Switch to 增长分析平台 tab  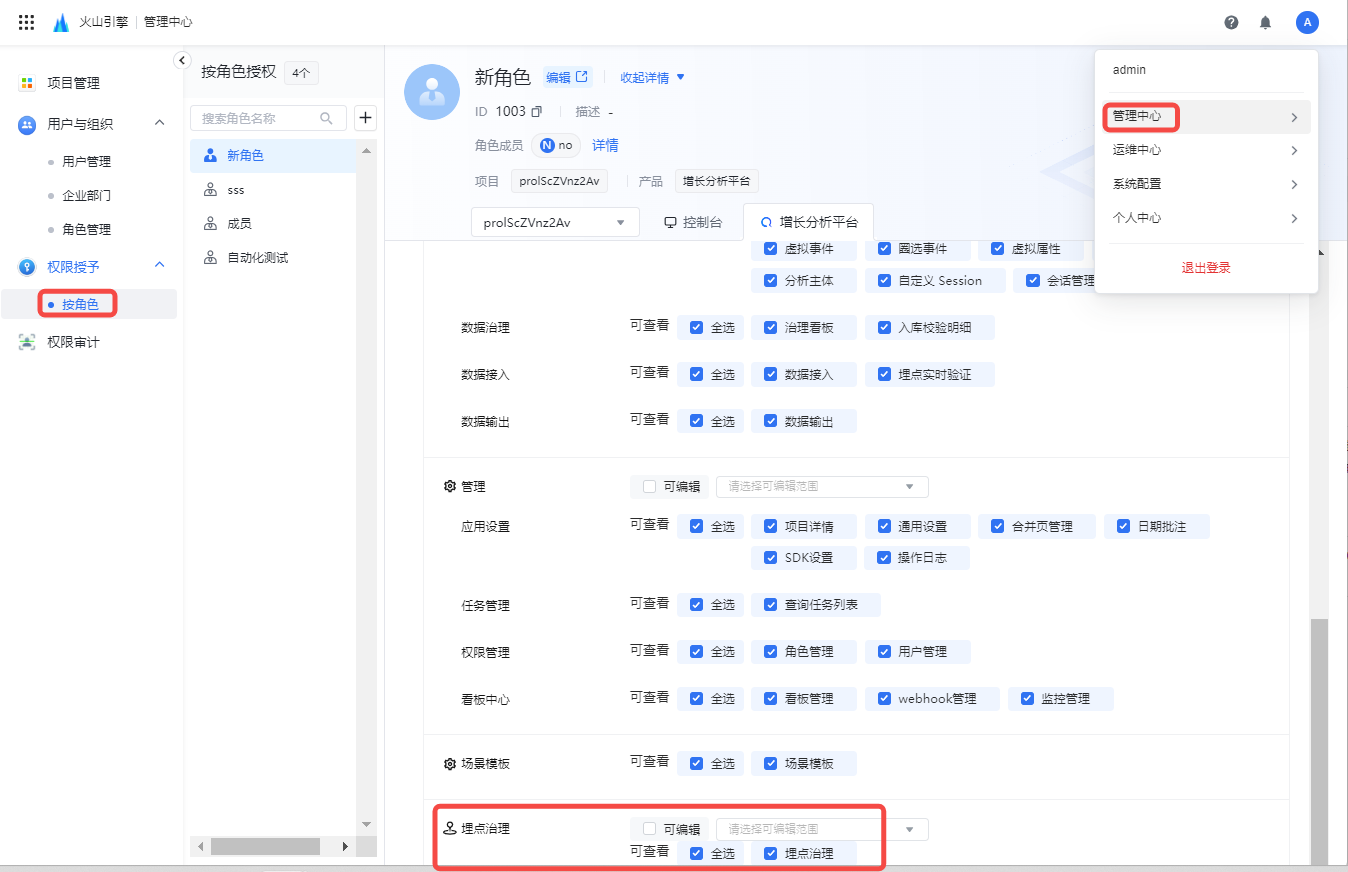click(x=809, y=223)
